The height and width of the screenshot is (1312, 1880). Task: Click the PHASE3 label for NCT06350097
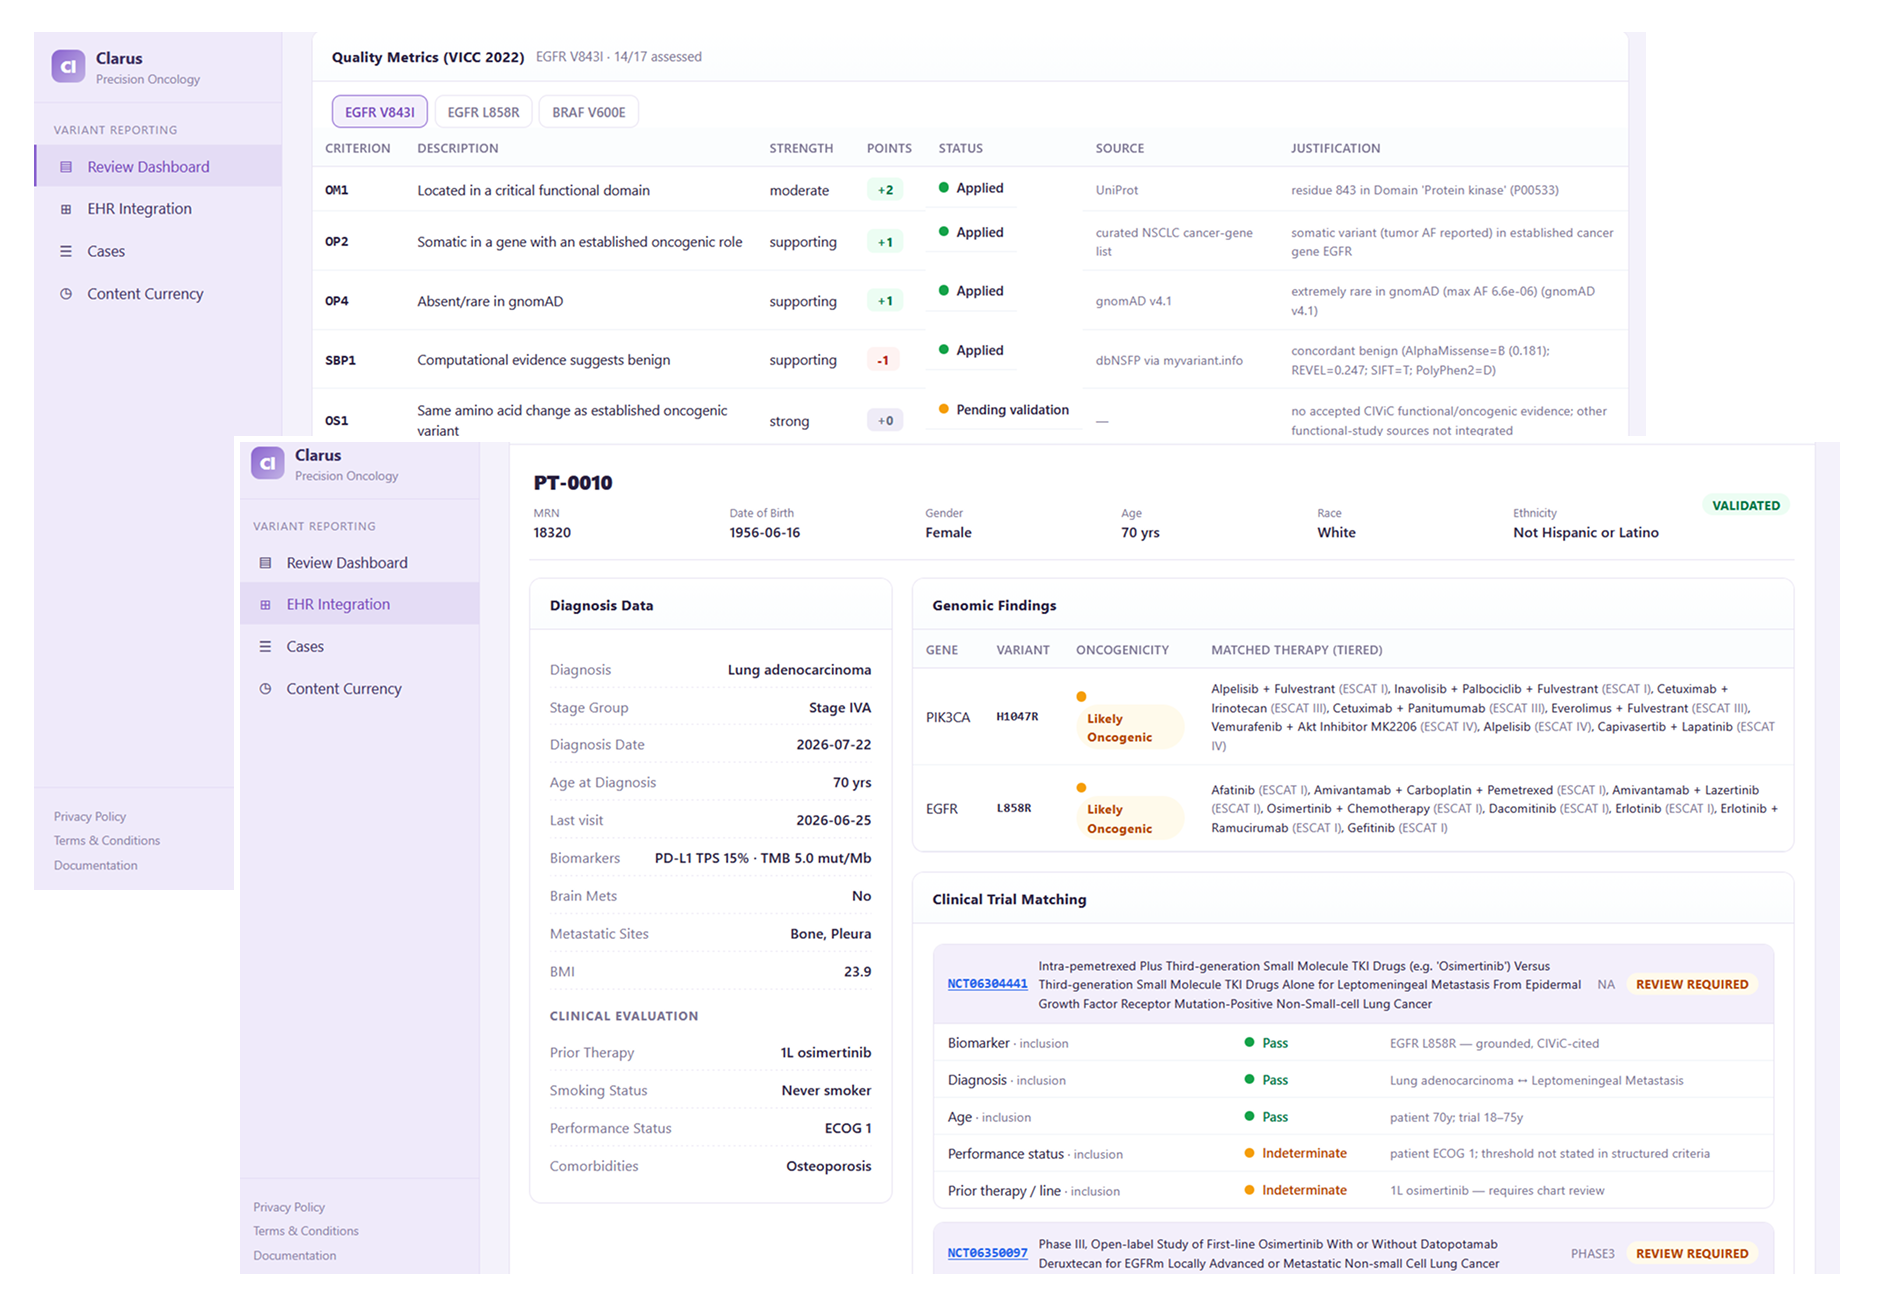coord(1592,1253)
